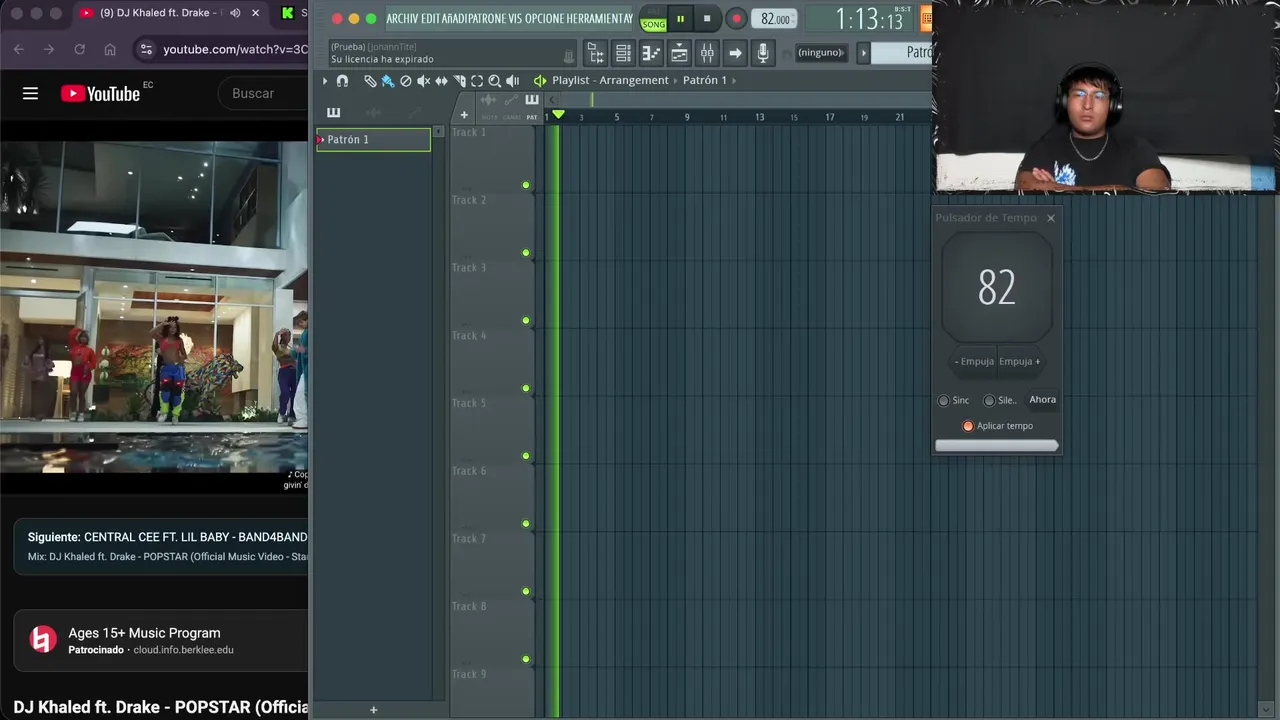Mute Track 2 with its green dot
Image resolution: width=1280 pixels, height=720 pixels.
coord(526,253)
